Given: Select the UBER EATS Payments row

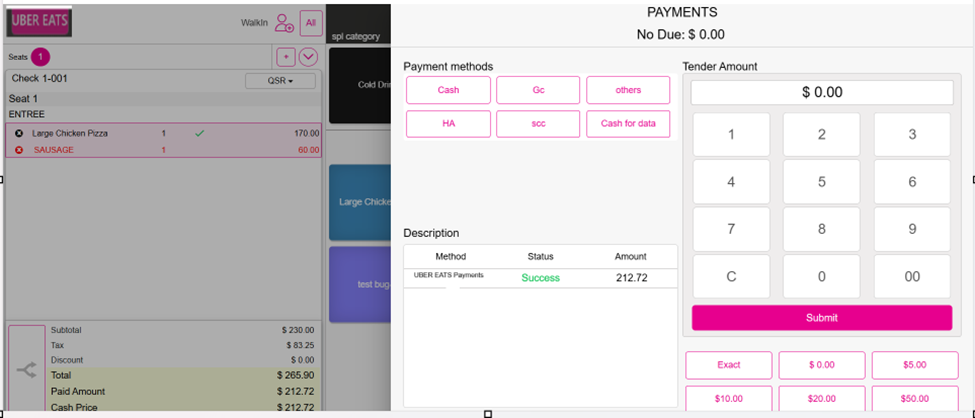Looking at the screenshot, I should click(x=540, y=278).
